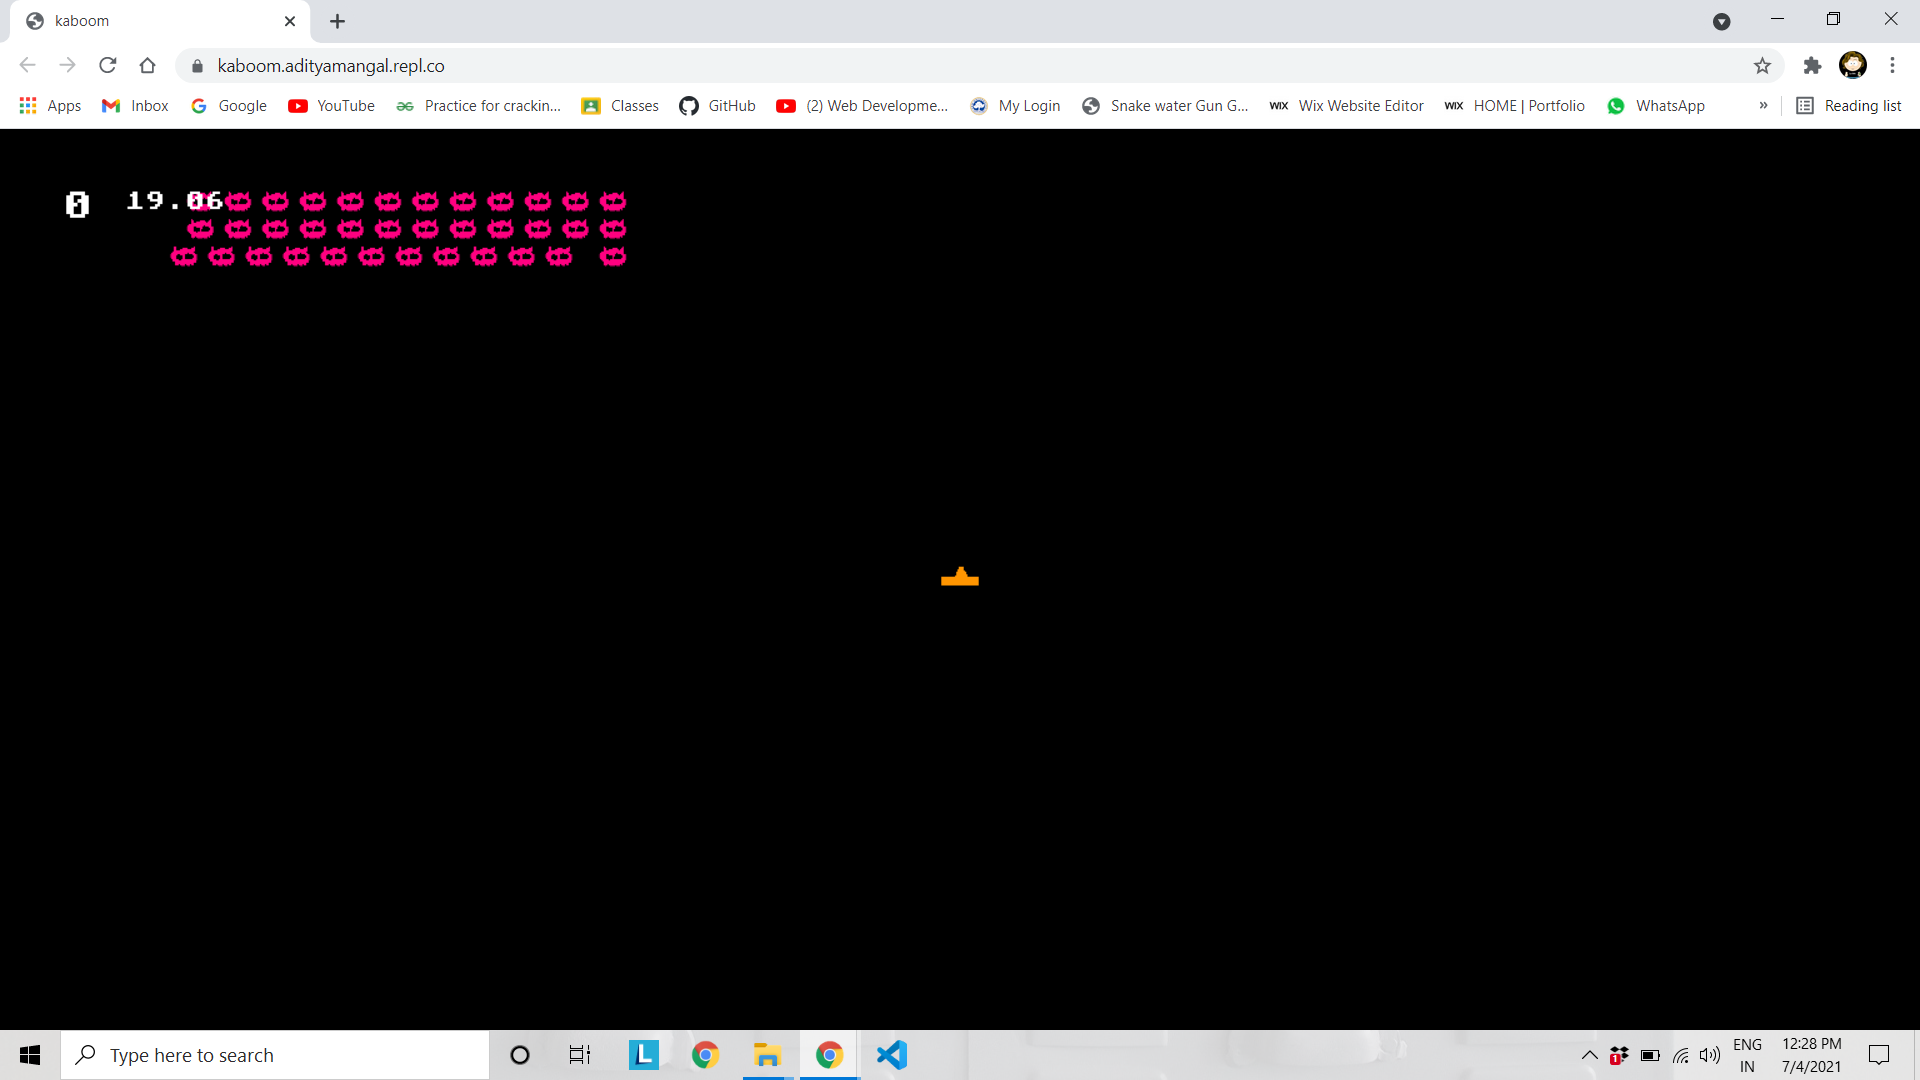Open the YouTube bookmark
The width and height of the screenshot is (1920, 1080).
pyautogui.click(x=332, y=106)
